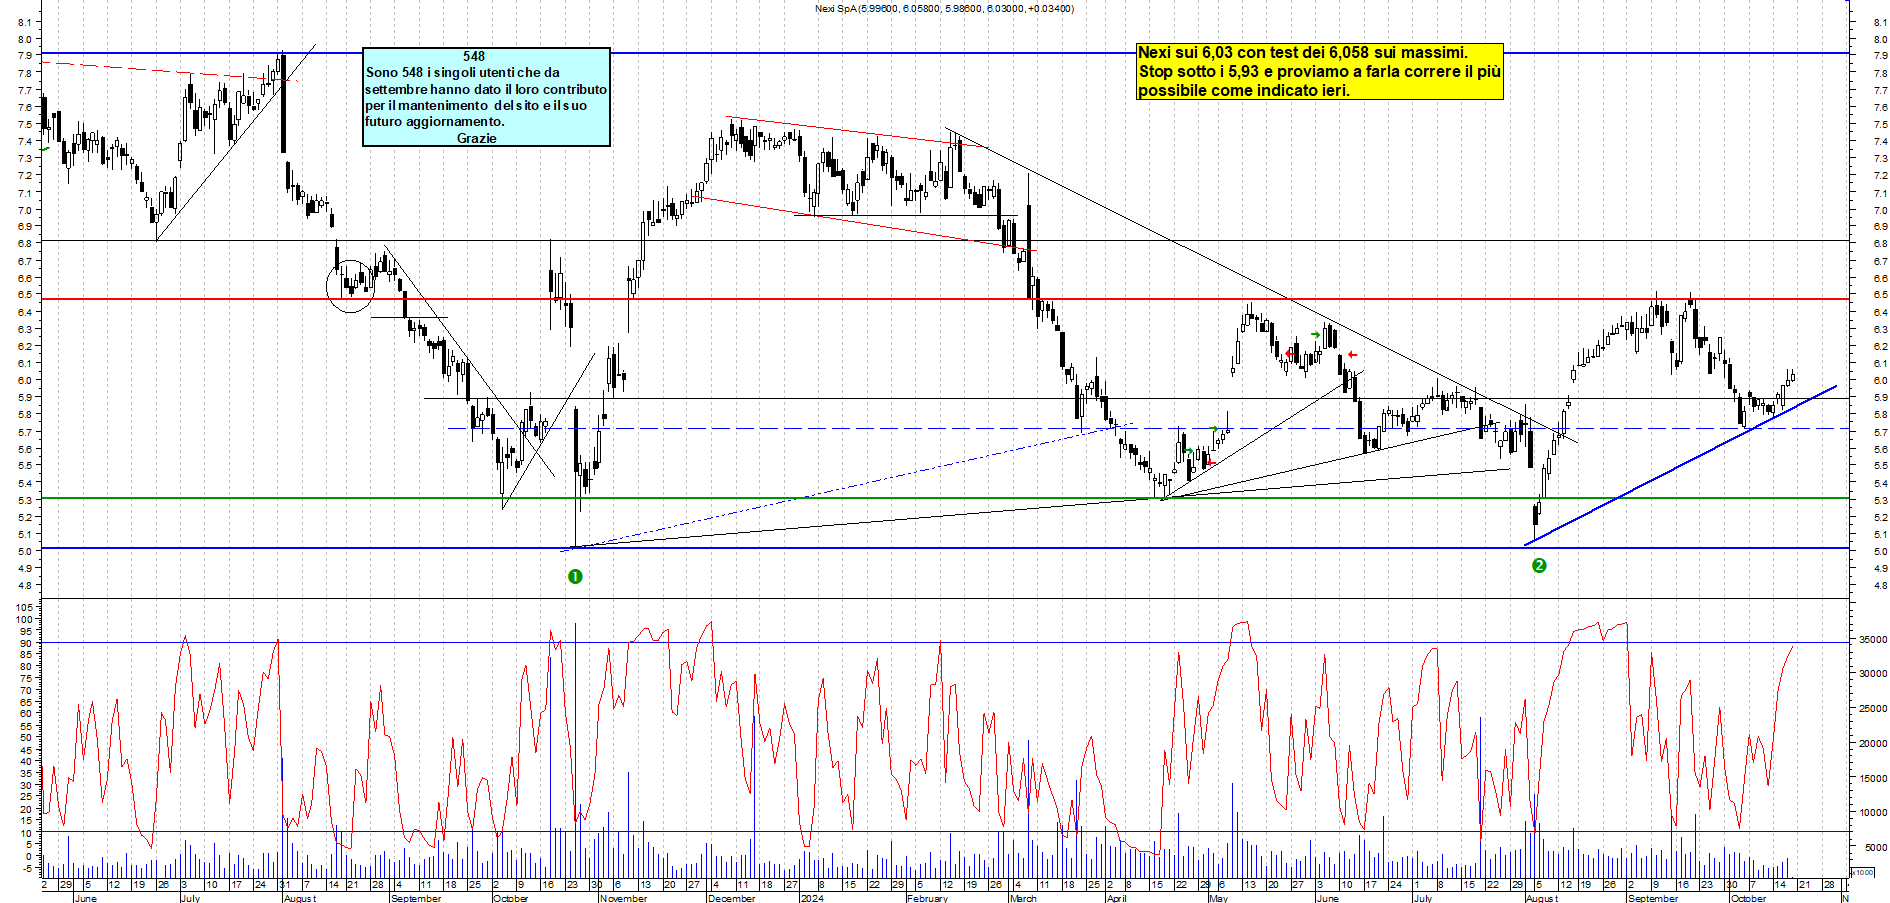Click the 4.8 label on right price axis
1890x903 pixels.
click(1880, 586)
